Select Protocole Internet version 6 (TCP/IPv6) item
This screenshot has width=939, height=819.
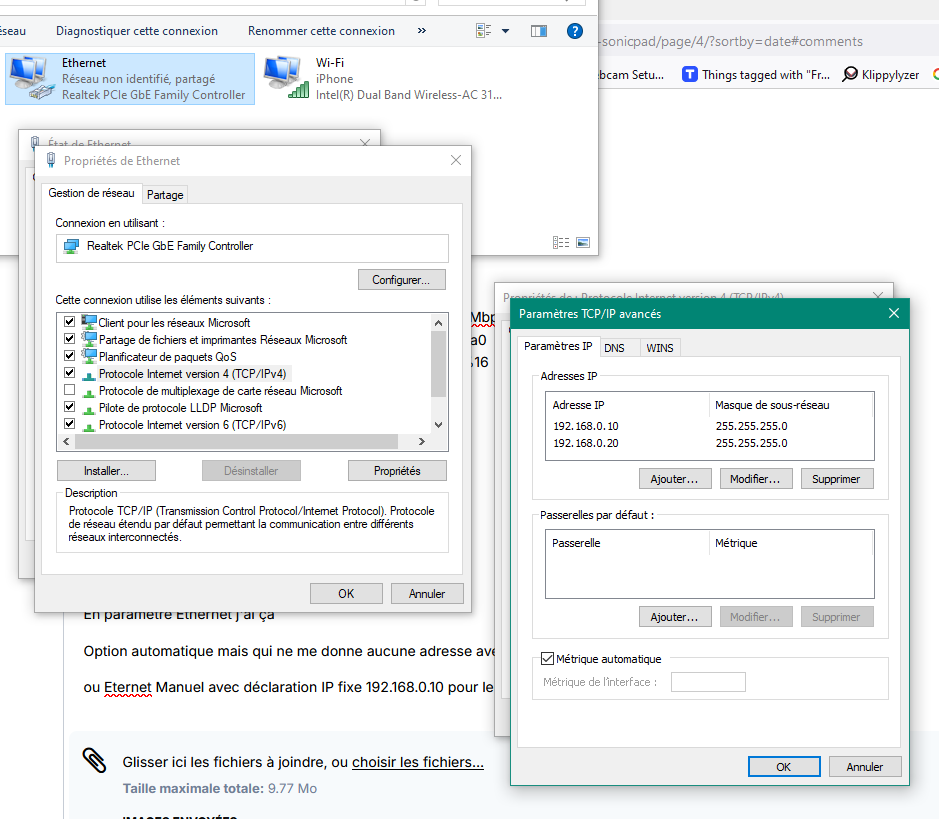(192, 425)
